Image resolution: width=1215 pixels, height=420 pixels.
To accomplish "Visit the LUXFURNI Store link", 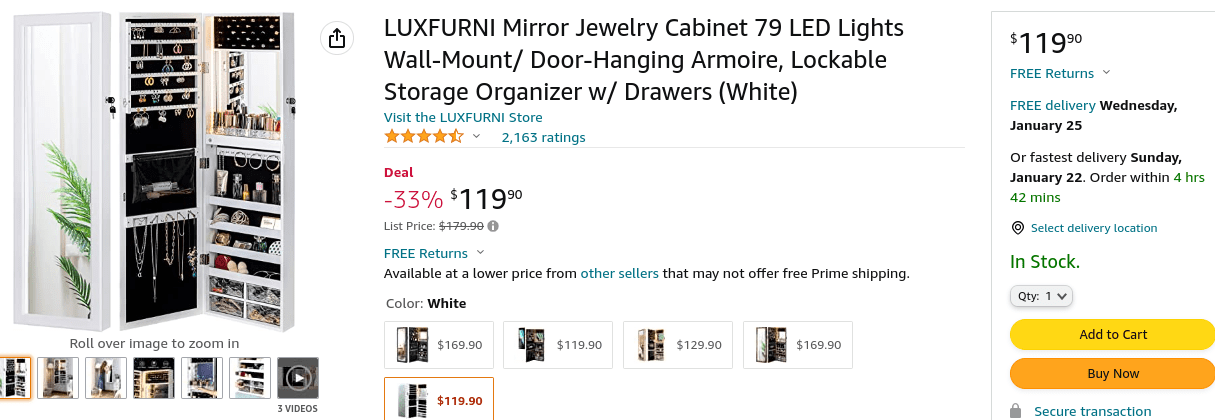I will [x=463, y=117].
